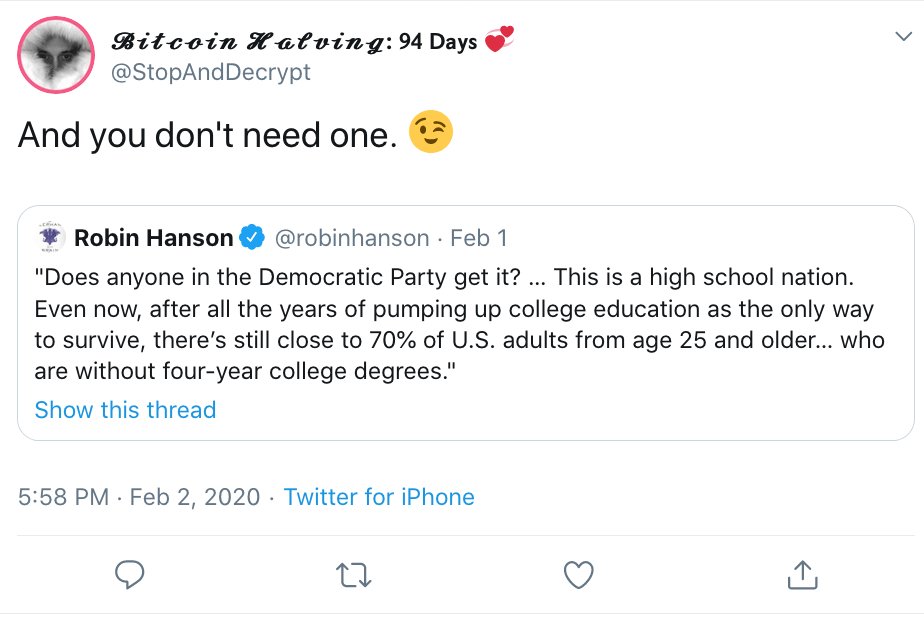
Task: Open StopAndDecrypt's profile picture
Action: [x=57, y=56]
